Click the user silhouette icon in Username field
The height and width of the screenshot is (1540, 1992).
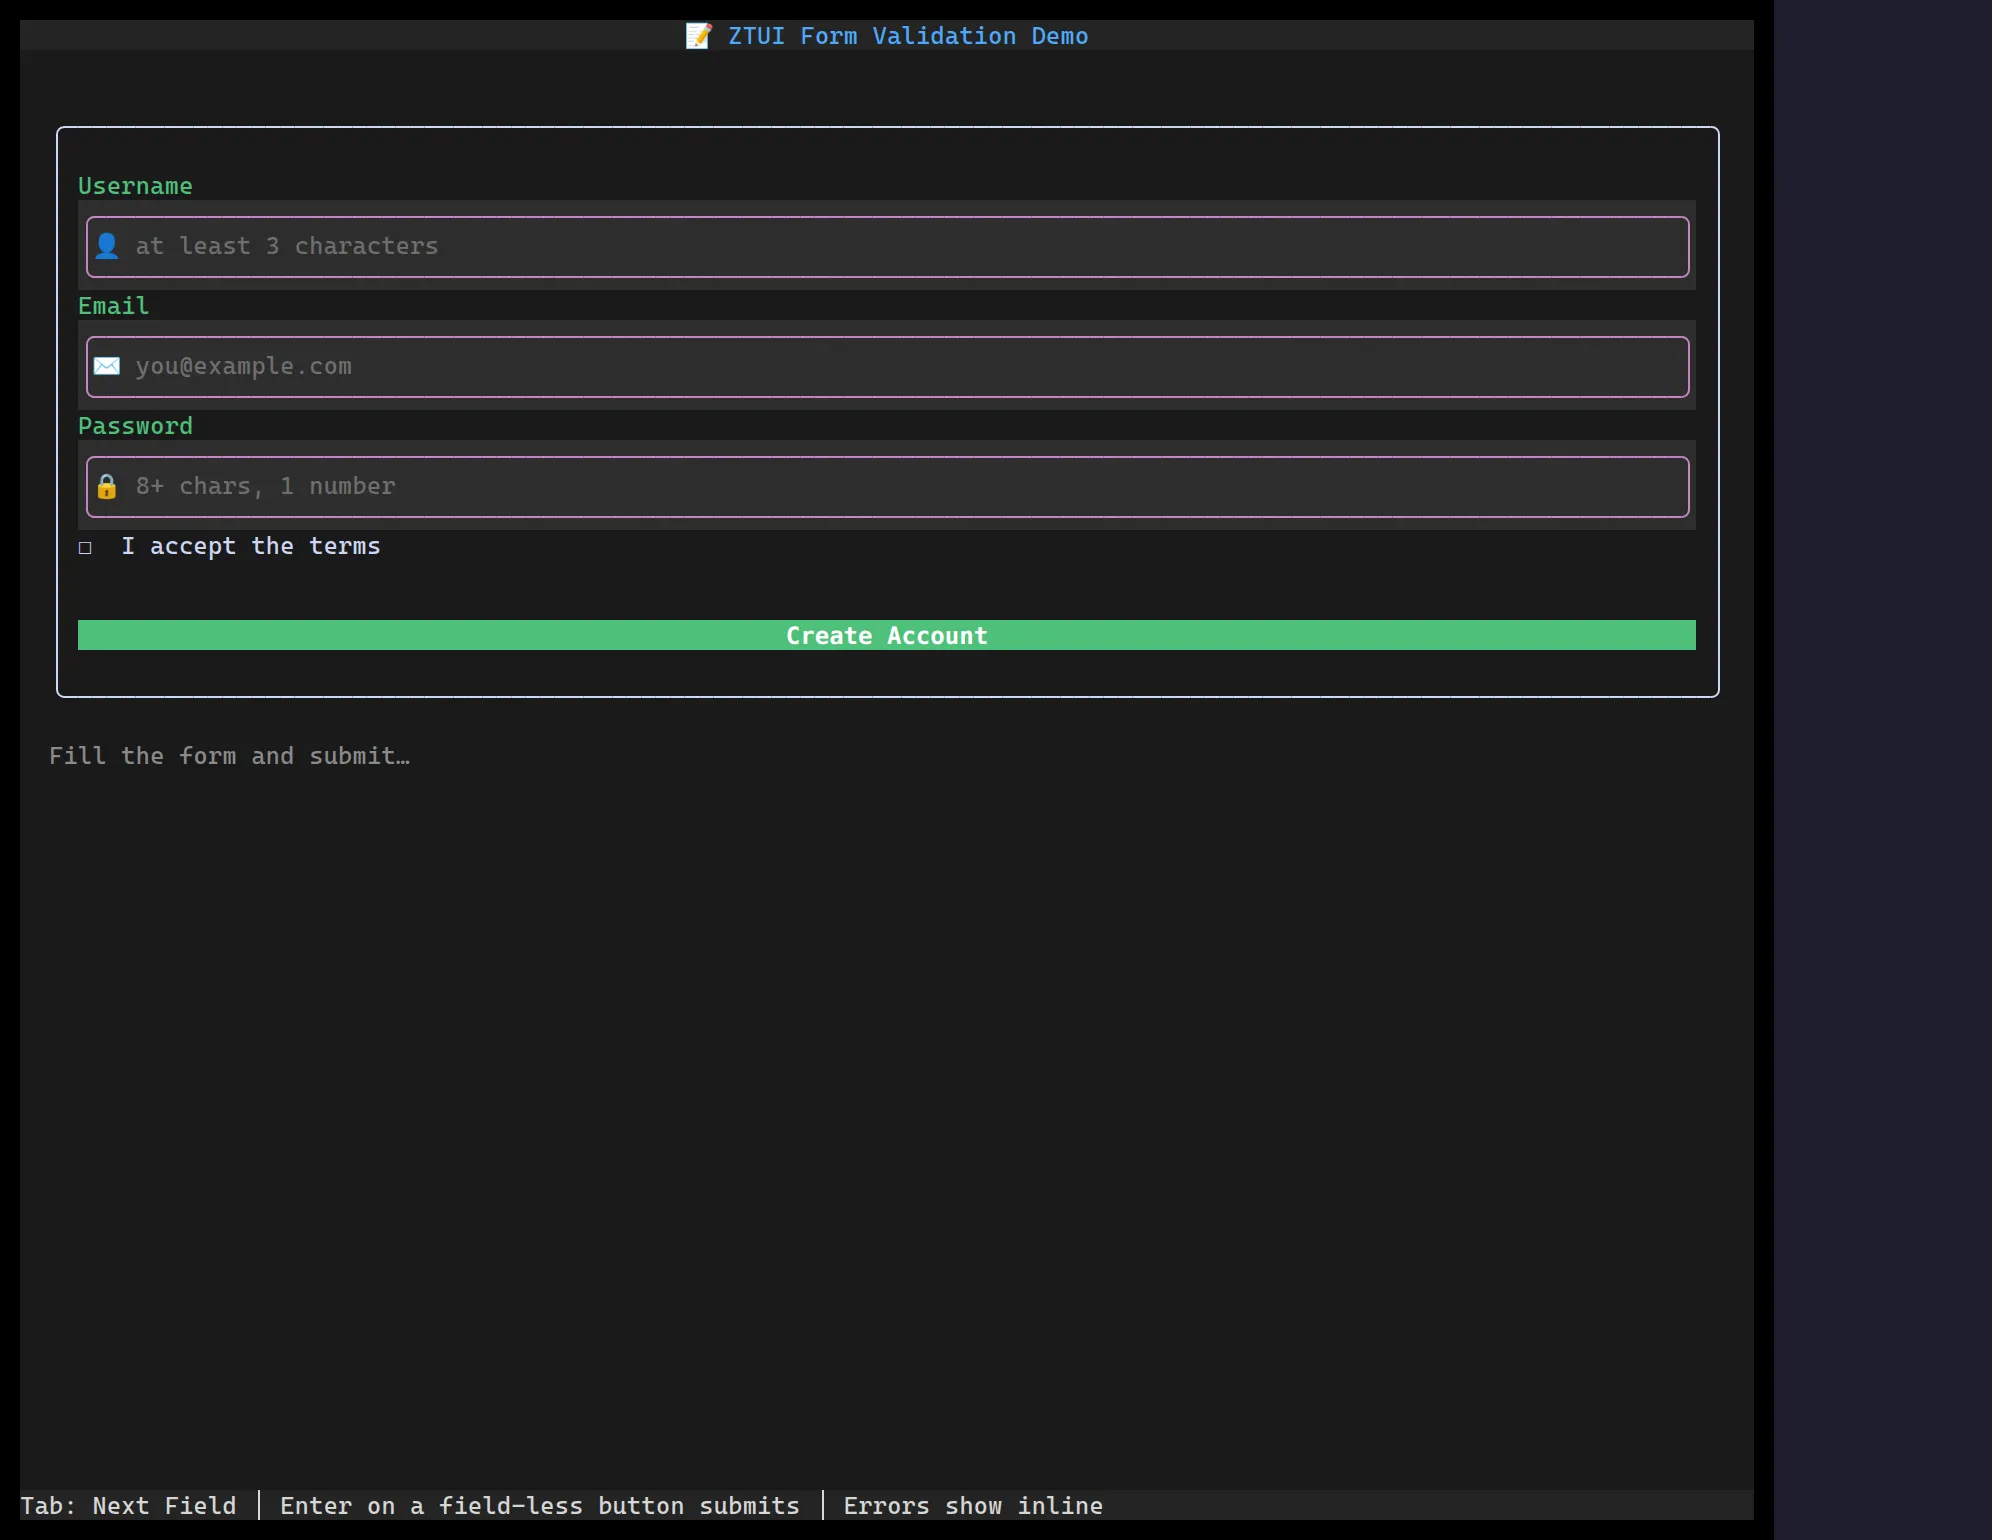(x=107, y=246)
